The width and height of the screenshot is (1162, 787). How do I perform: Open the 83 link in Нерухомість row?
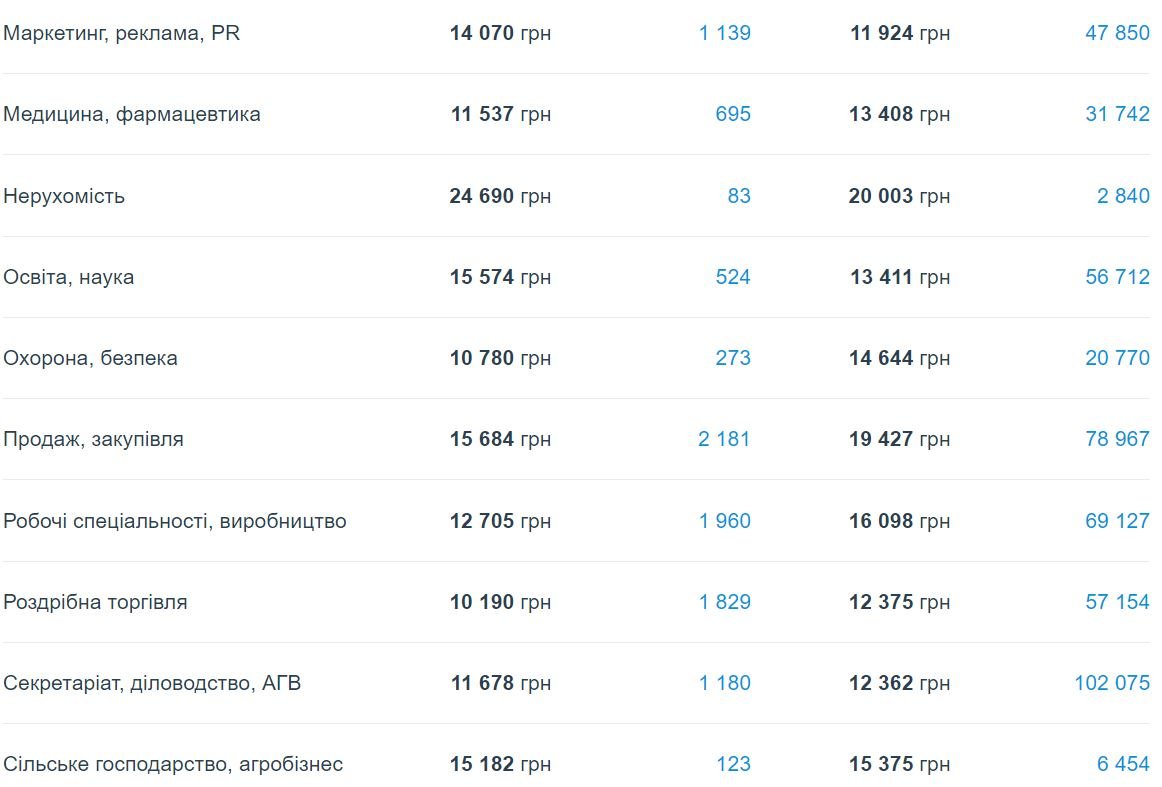(738, 196)
